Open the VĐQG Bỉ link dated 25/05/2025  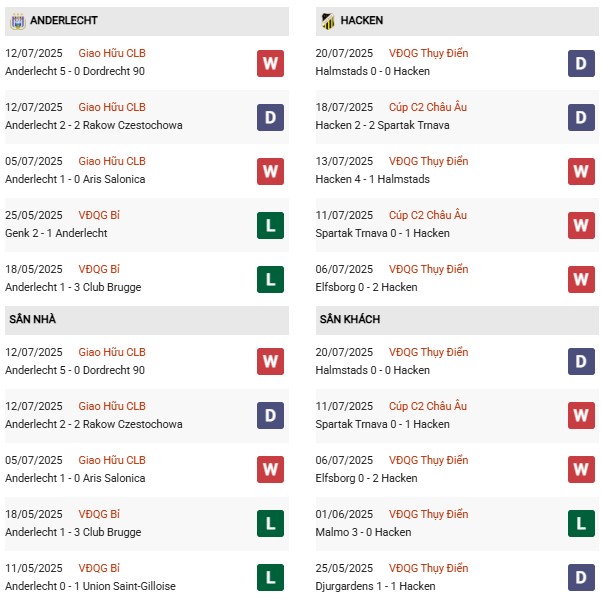point(99,215)
